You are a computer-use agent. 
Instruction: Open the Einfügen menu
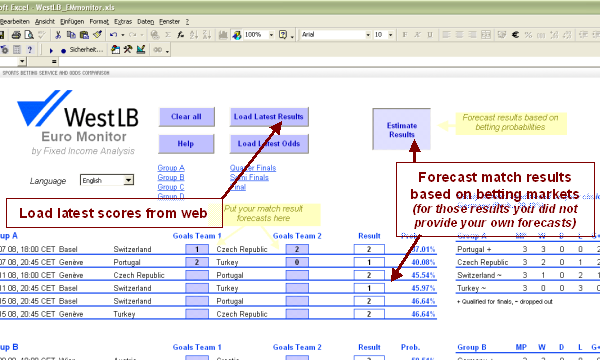coord(72,22)
